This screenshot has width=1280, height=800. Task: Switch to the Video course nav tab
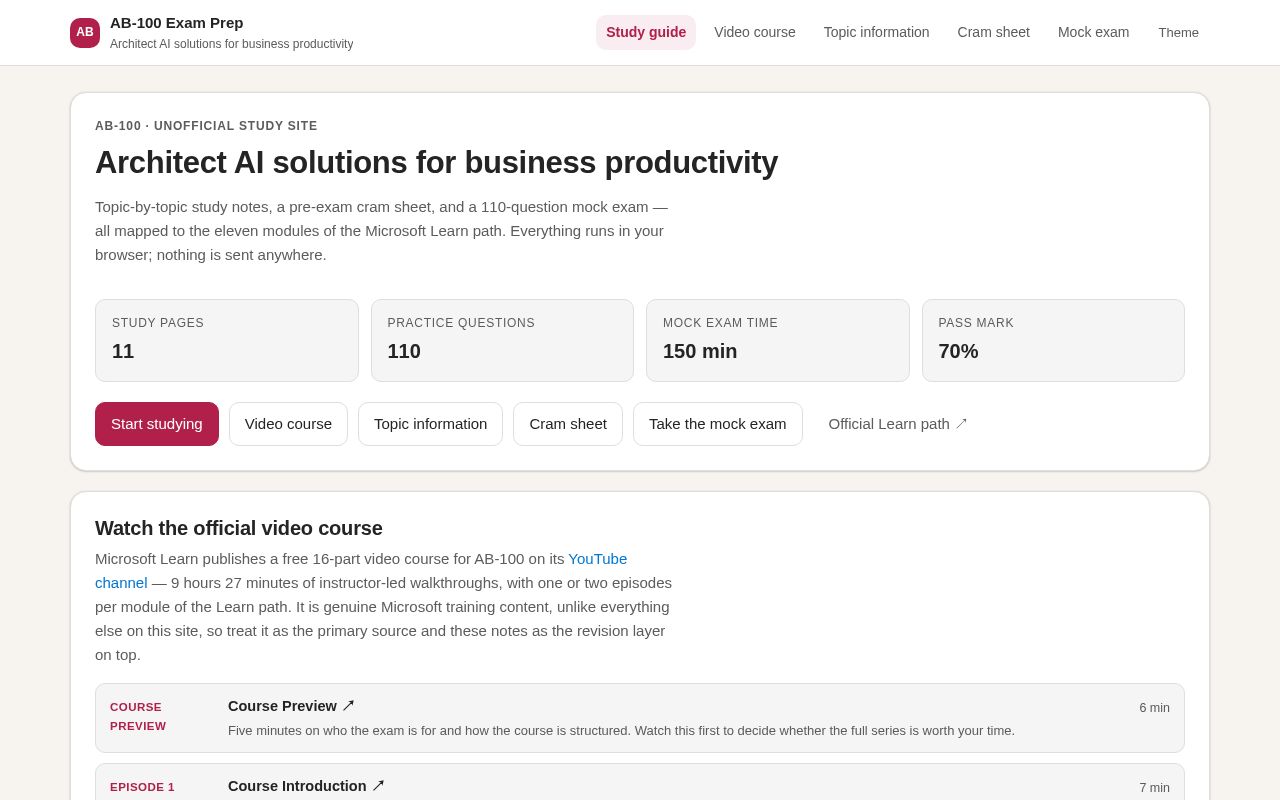pos(755,32)
